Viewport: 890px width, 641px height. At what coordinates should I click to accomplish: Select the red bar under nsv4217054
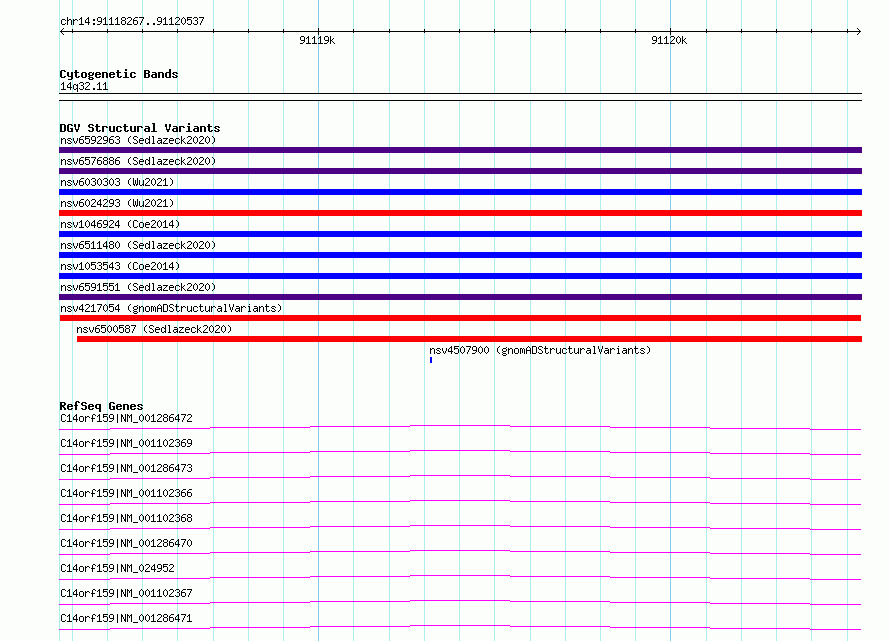tap(460, 318)
